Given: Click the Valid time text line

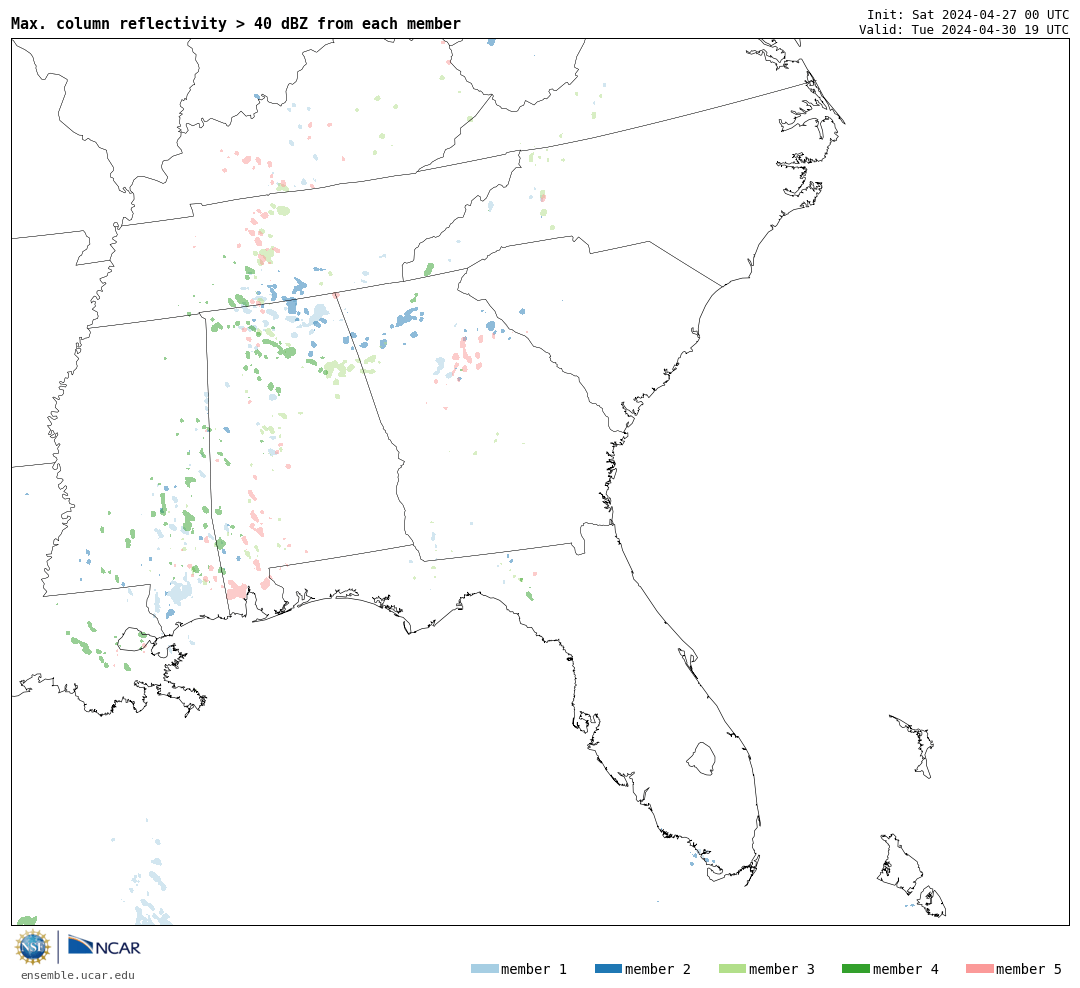Looking at the screenshot, I should click(964, 30).
